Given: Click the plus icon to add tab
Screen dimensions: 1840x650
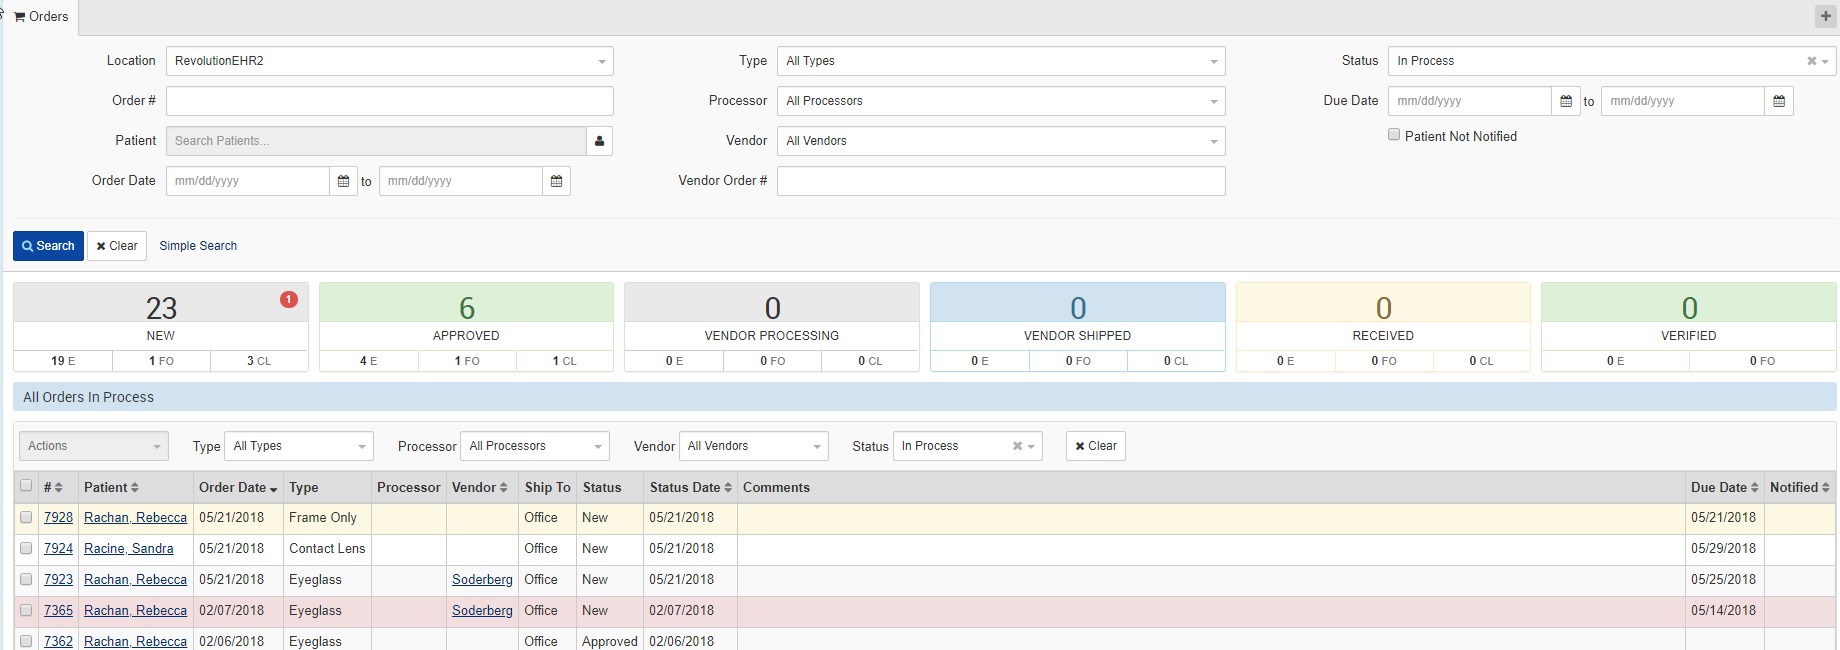Looking at the screenshot, I should (x=1826, y=16).
